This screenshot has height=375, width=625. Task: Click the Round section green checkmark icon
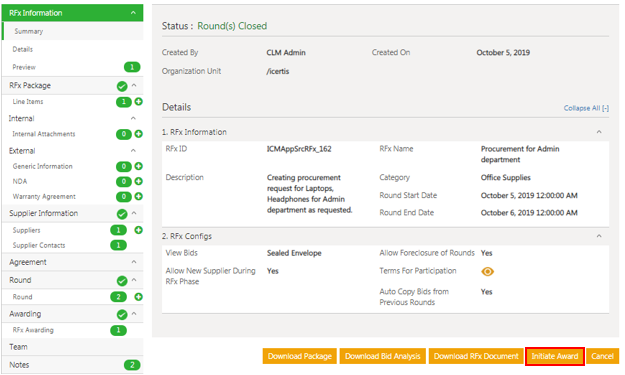(x=122, y=281)
